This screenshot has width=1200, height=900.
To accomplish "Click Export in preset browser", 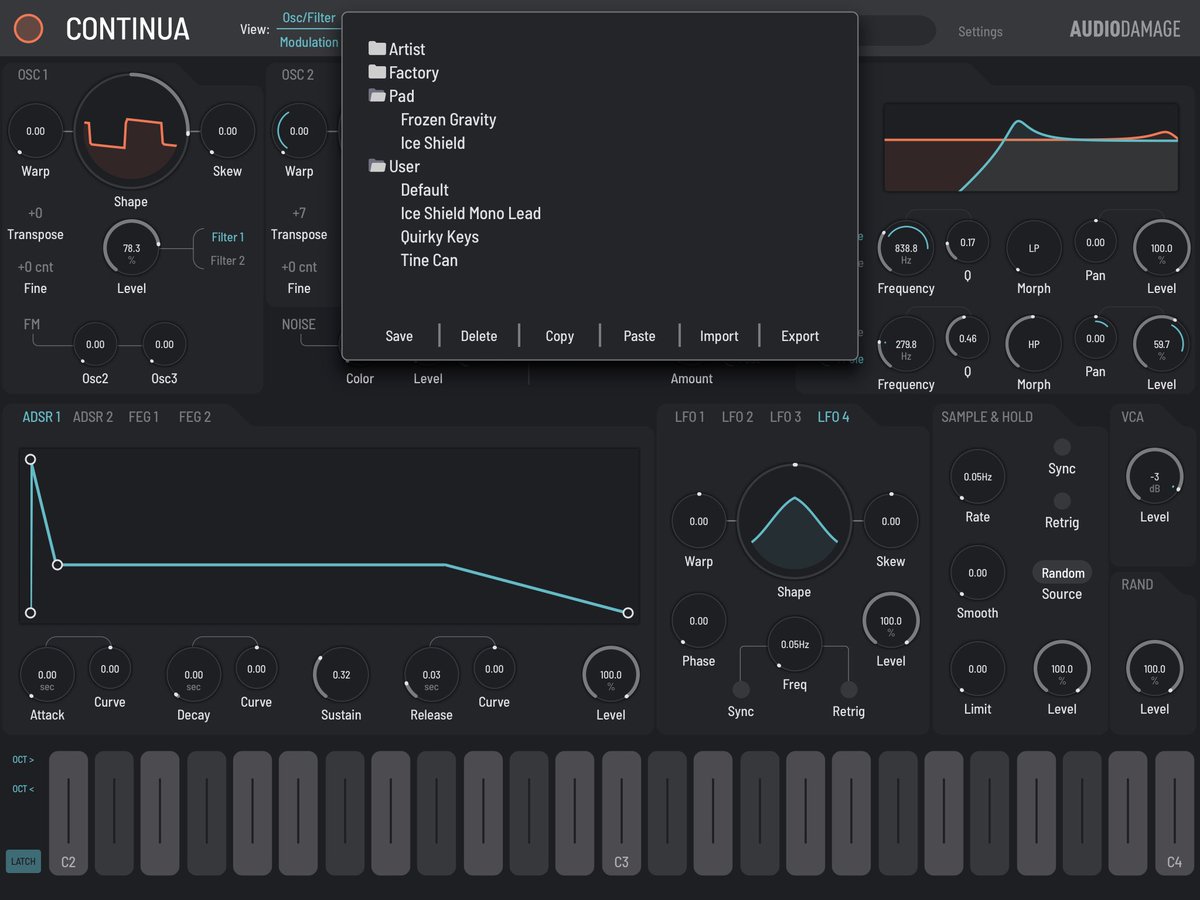I will click(800, 336).
